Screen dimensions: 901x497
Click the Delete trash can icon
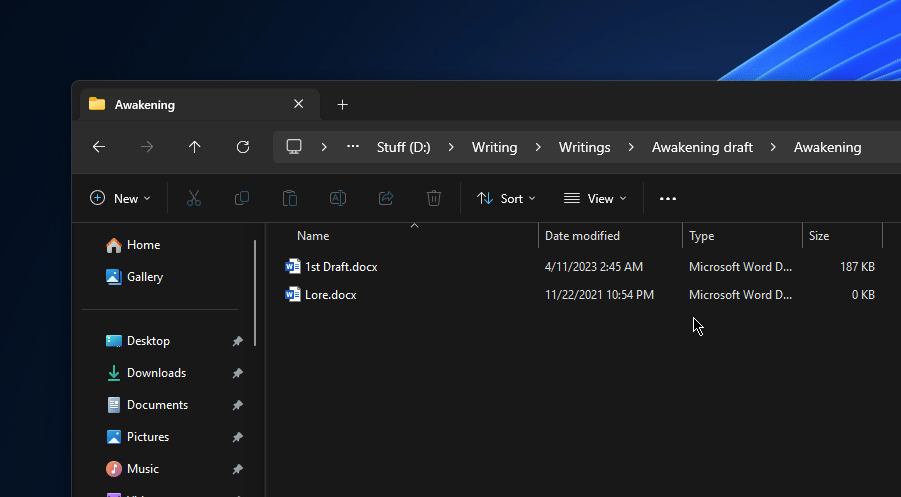[434, 198]
